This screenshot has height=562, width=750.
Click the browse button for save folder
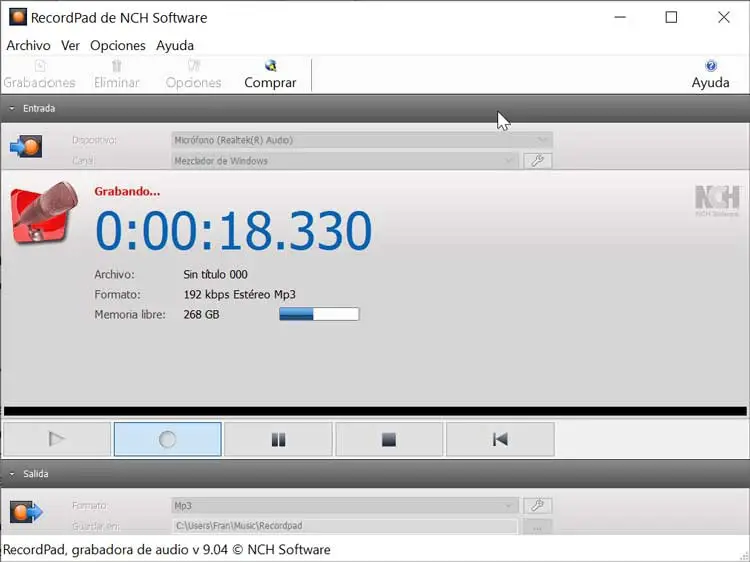tap(538, 527)
